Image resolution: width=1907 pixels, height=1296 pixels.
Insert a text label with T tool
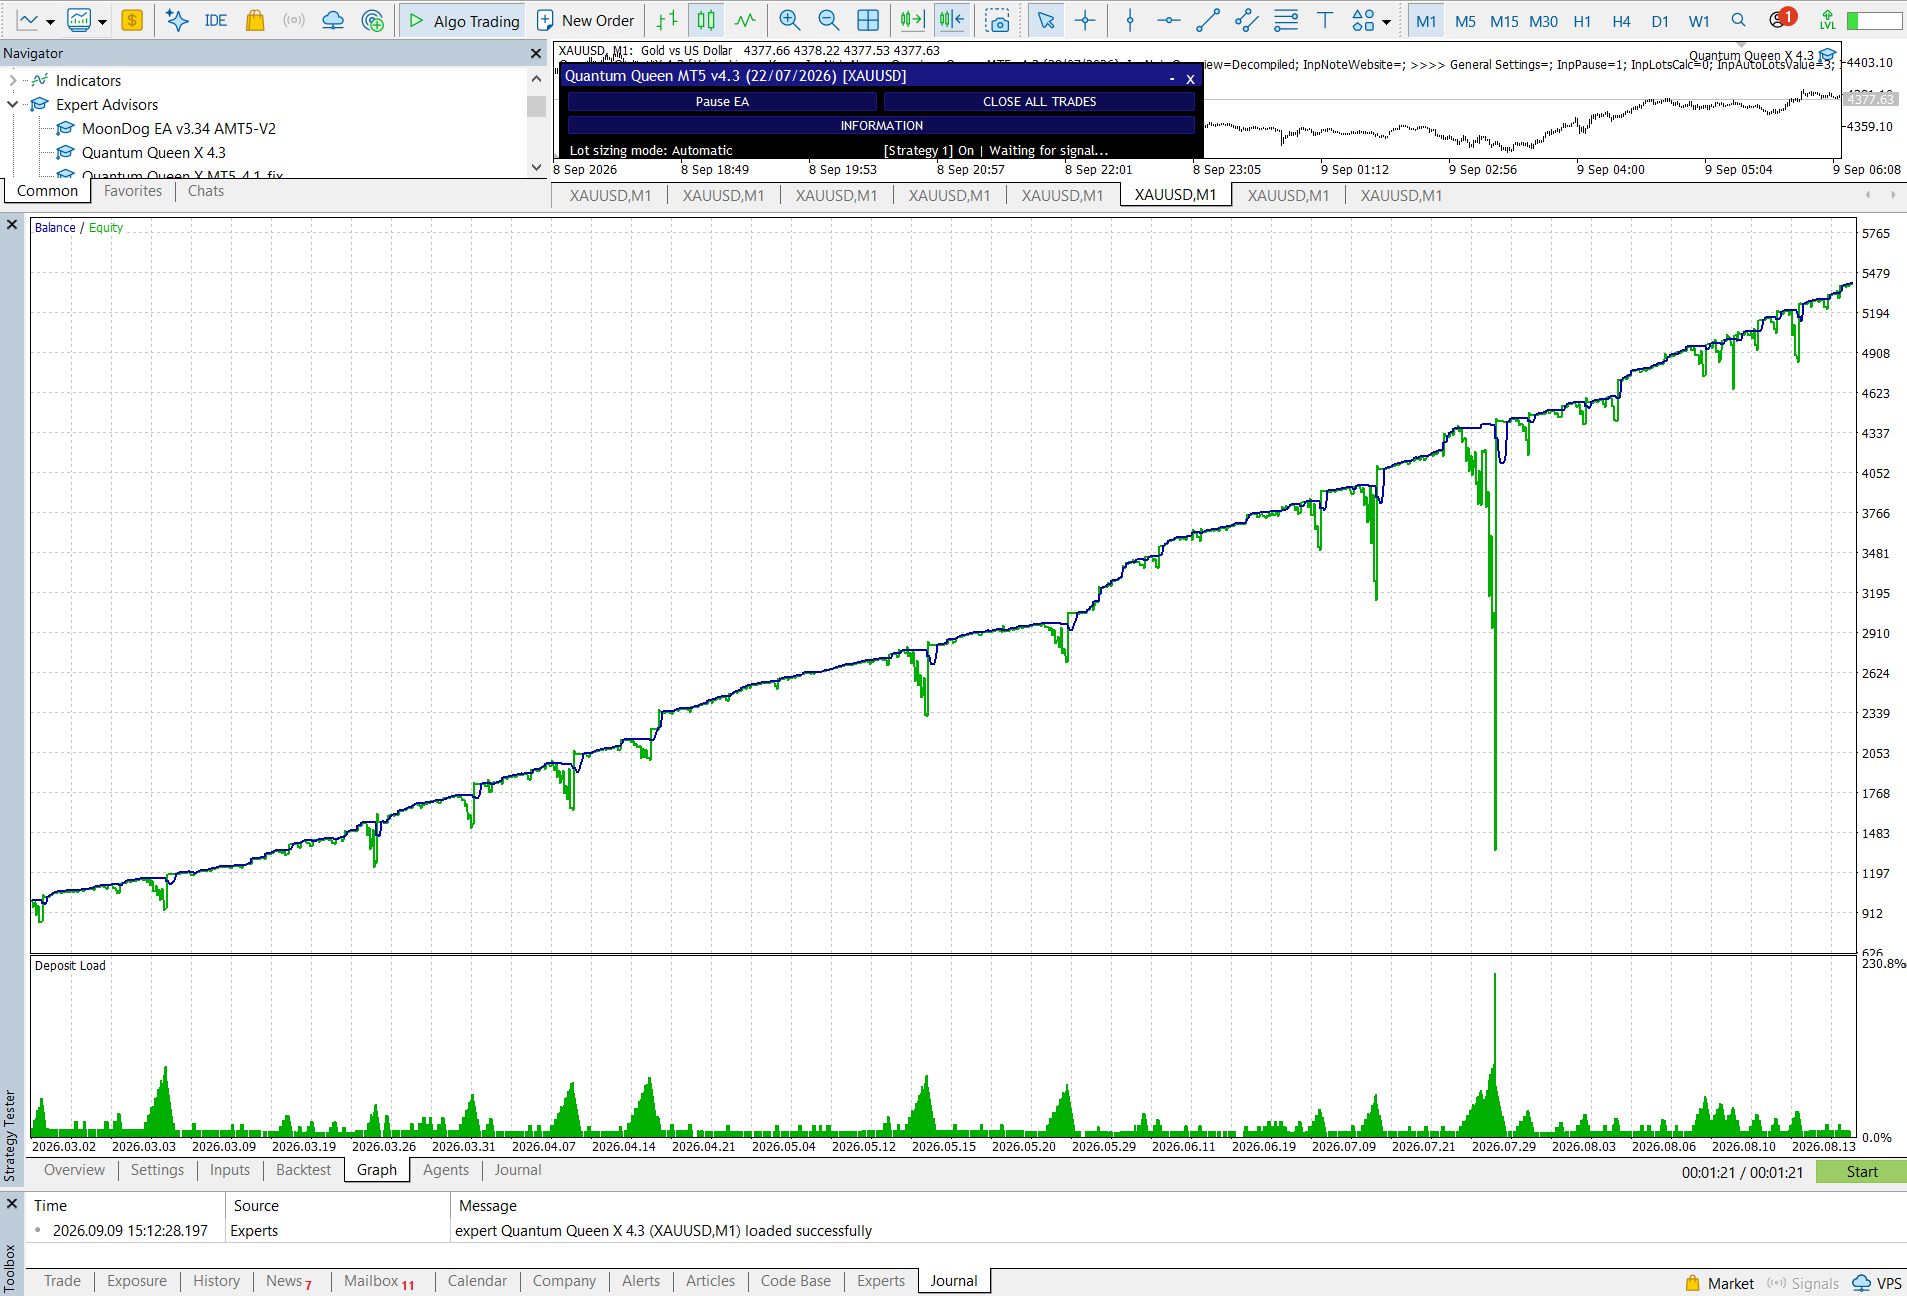click(1325, 20)
